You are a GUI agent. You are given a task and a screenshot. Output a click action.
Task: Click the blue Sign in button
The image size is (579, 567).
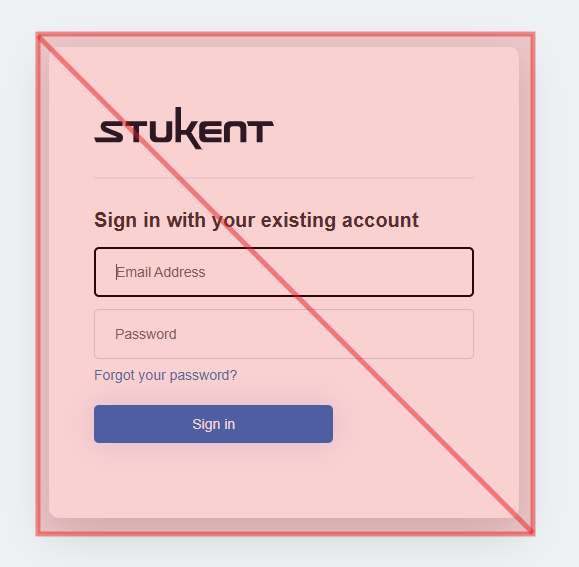click(x=213, y=424)
